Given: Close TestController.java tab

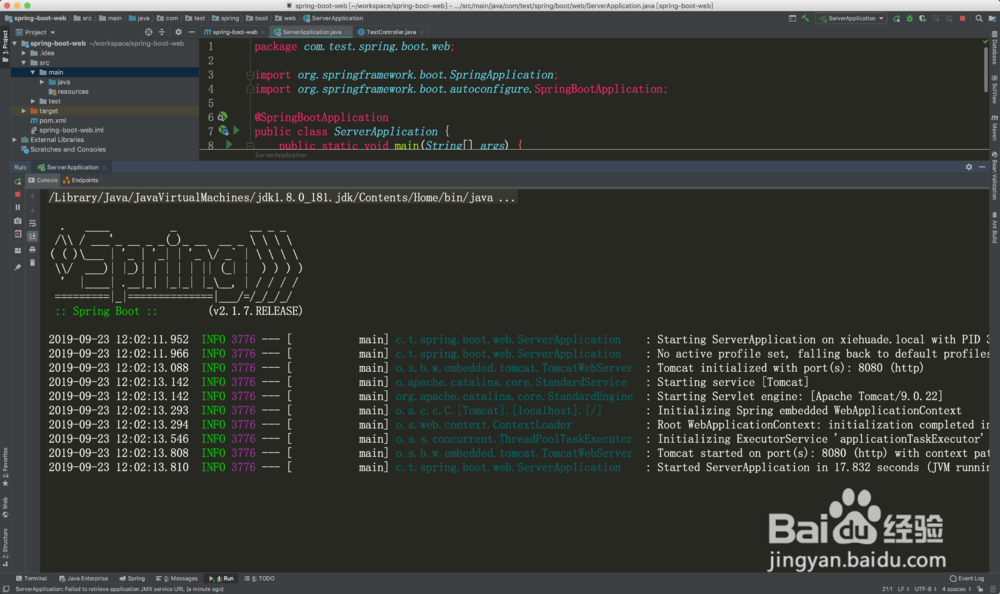Looking at the screenshot, I should [422, 32].
